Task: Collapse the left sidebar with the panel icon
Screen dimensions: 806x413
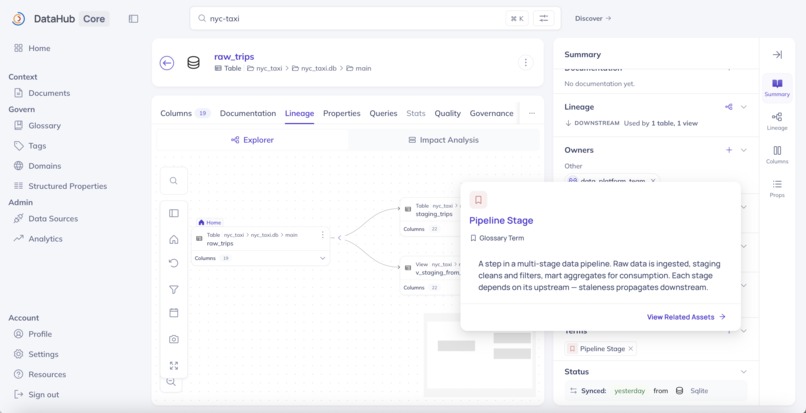Action: point(134,19)
